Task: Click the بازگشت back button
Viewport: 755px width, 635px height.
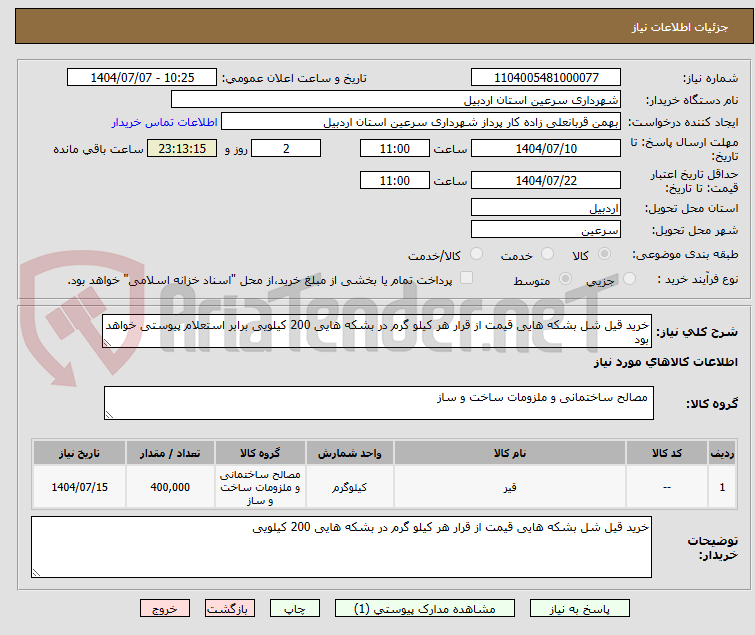Action: point(230,609)
